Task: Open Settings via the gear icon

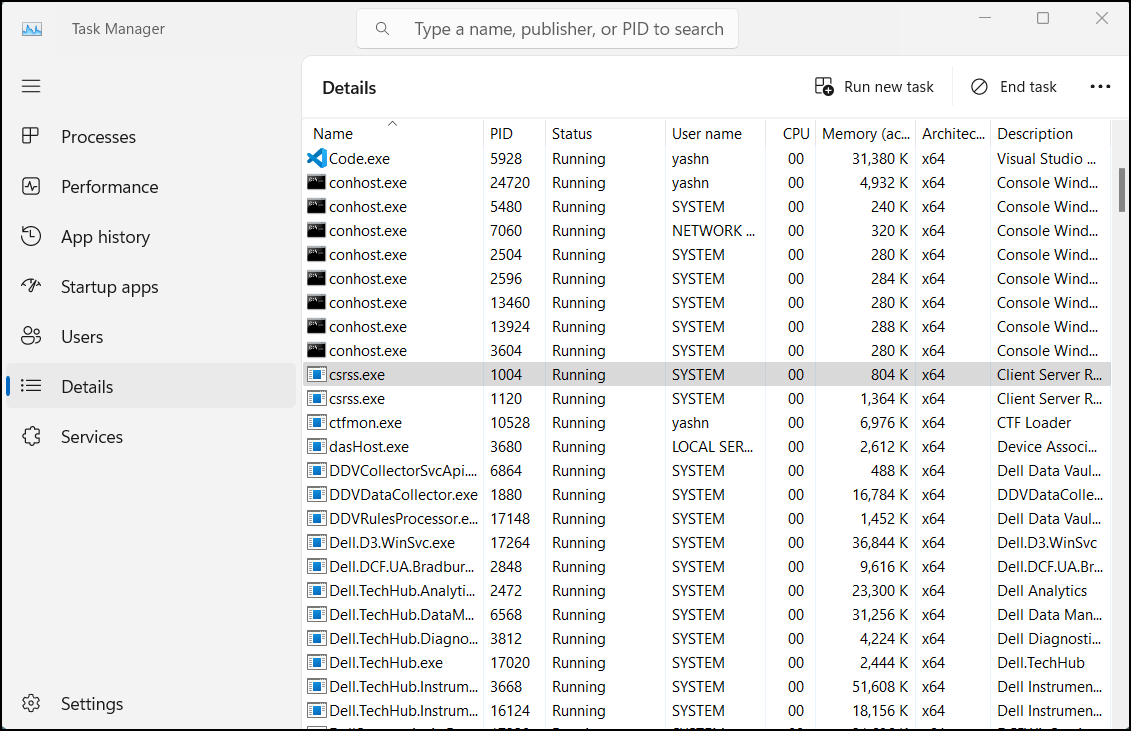Action: pos(31,703)
